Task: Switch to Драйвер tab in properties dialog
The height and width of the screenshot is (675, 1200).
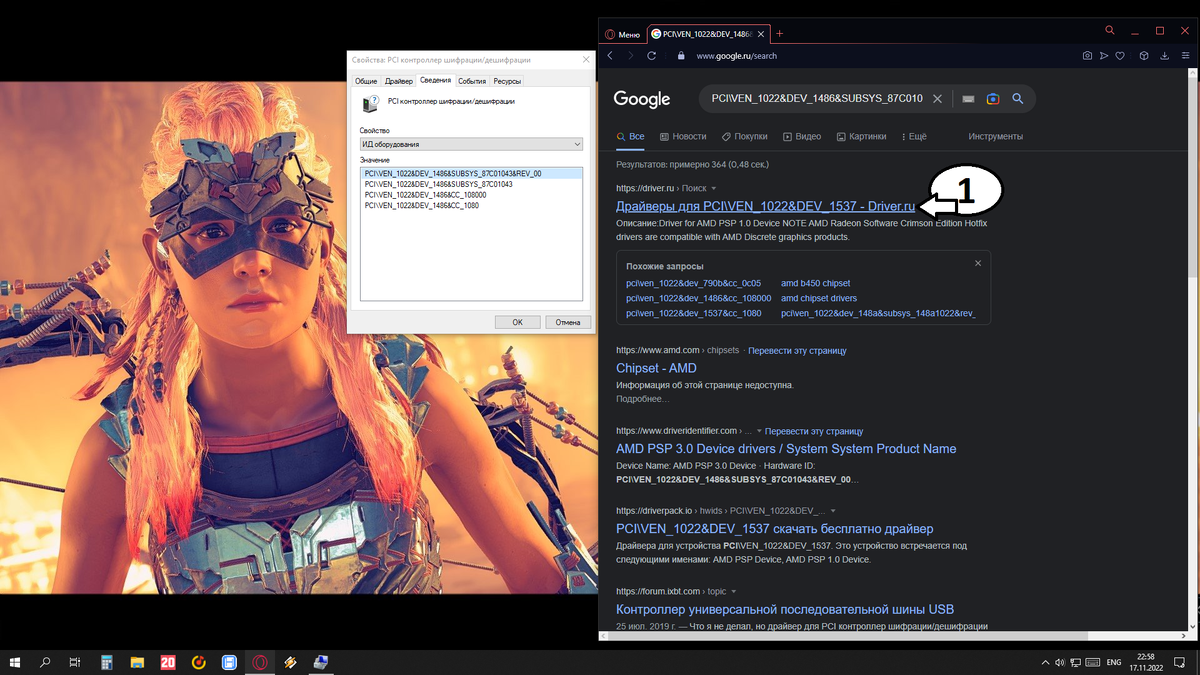Action: [399, 81]
